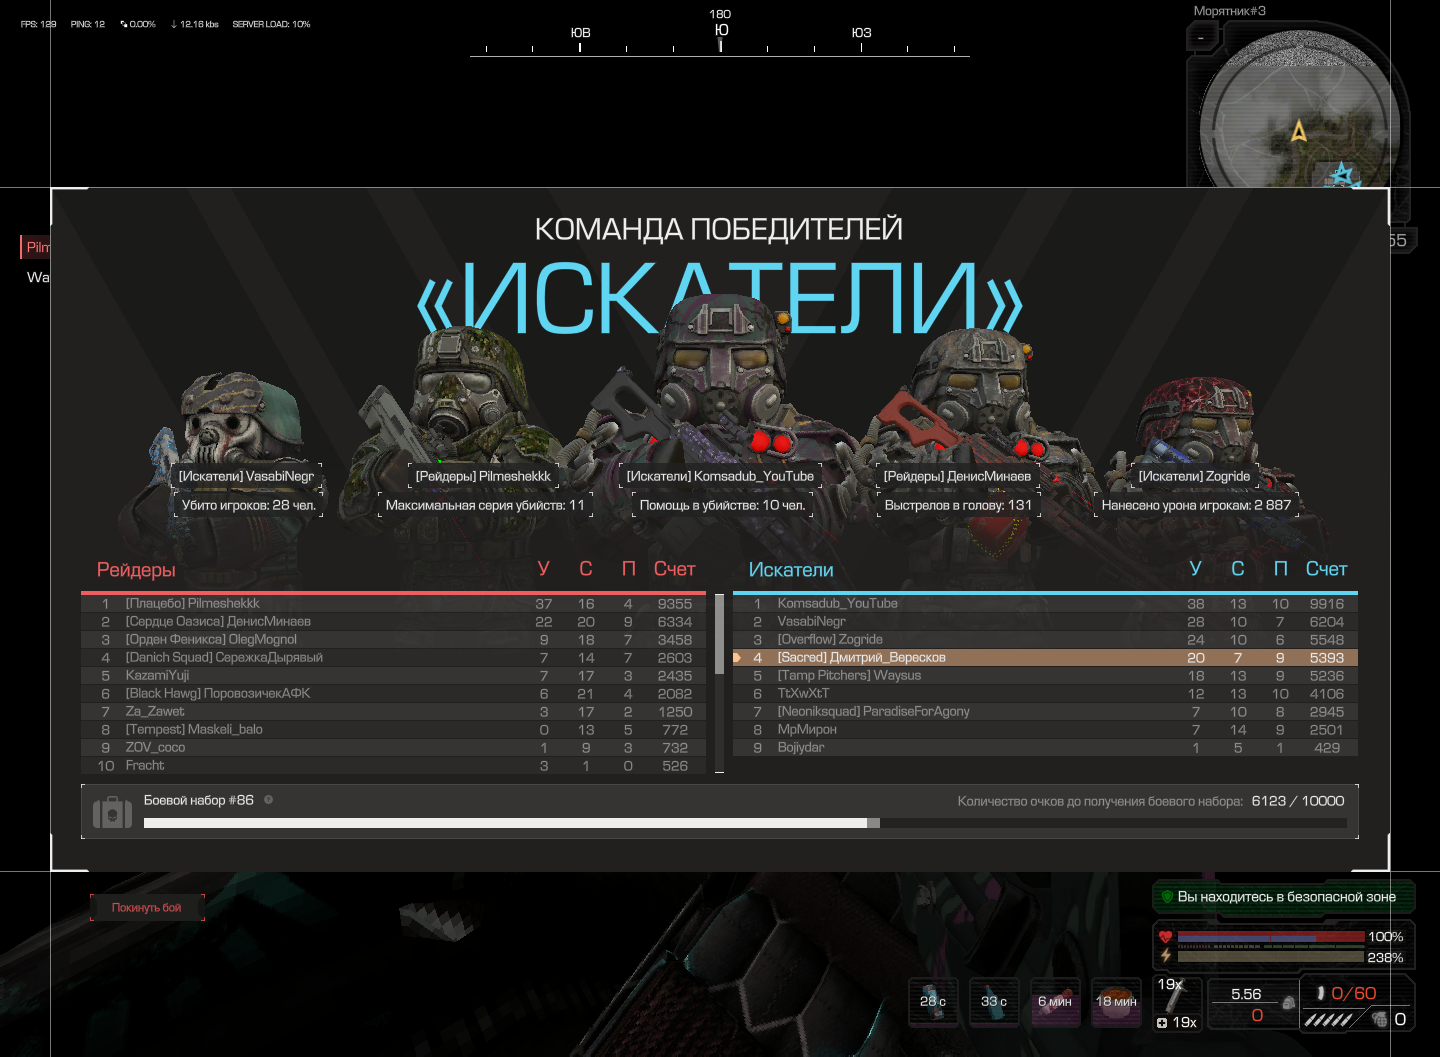Click the heart health icon

coord(1166,937)
